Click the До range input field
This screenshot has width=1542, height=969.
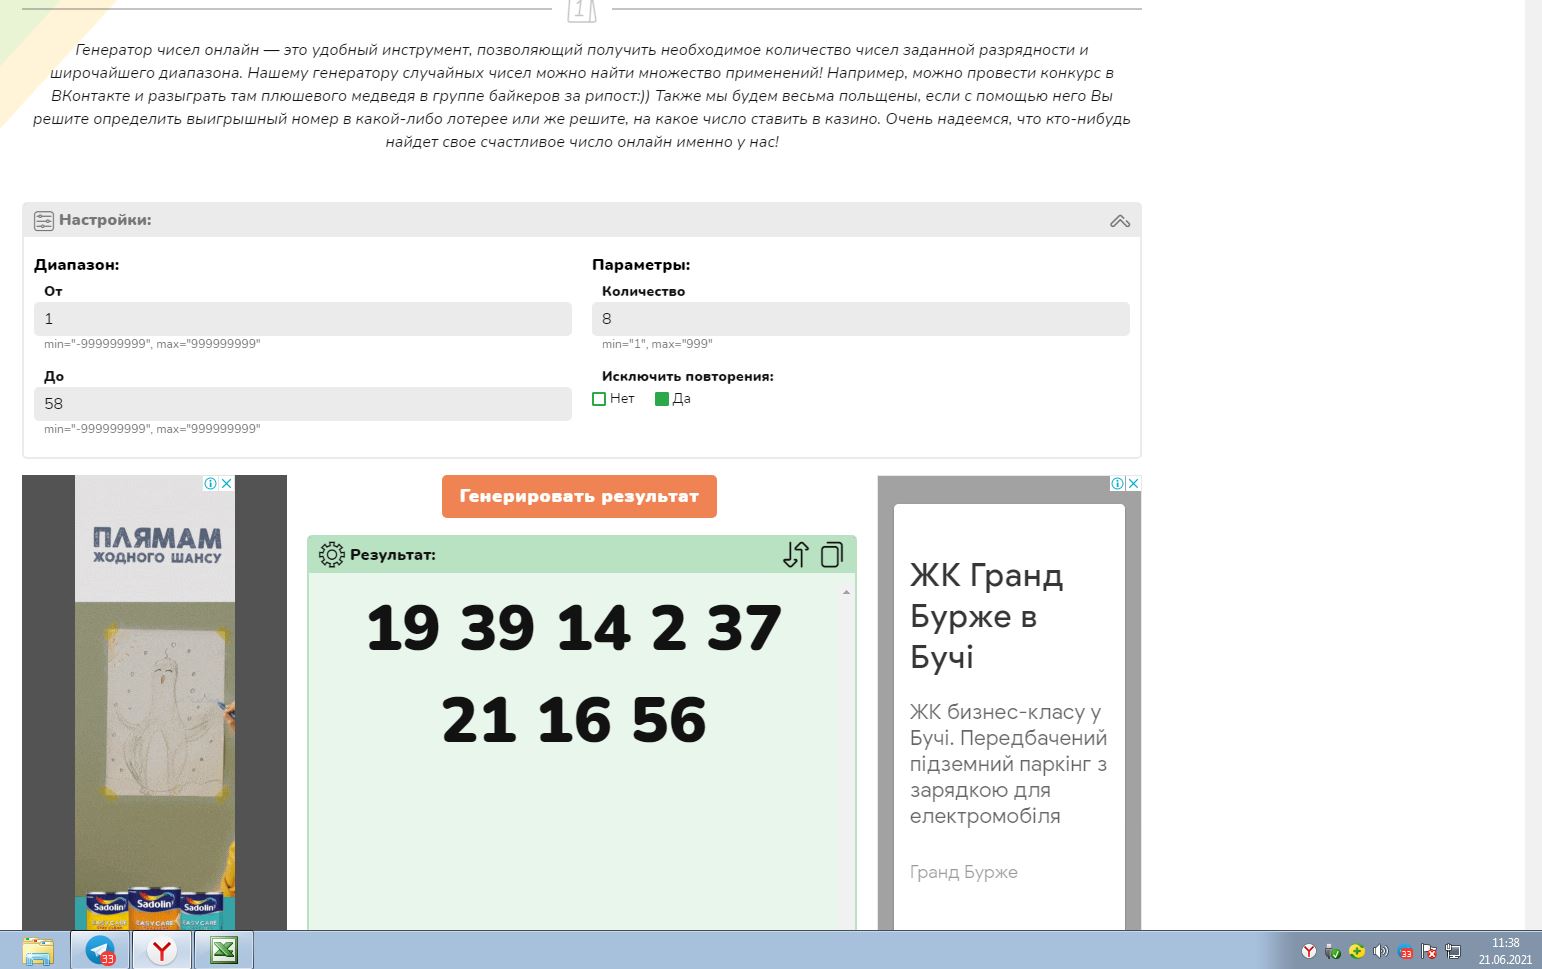tap(303, 404)
